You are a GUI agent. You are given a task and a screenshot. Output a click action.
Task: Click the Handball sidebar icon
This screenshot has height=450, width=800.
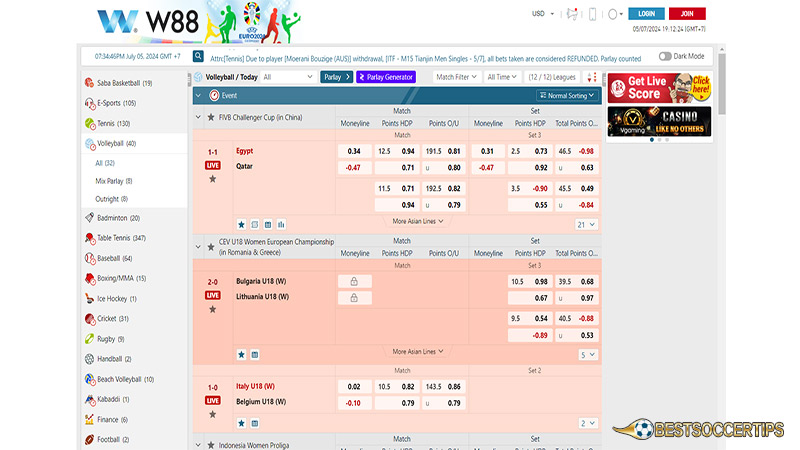coord(89,359)
